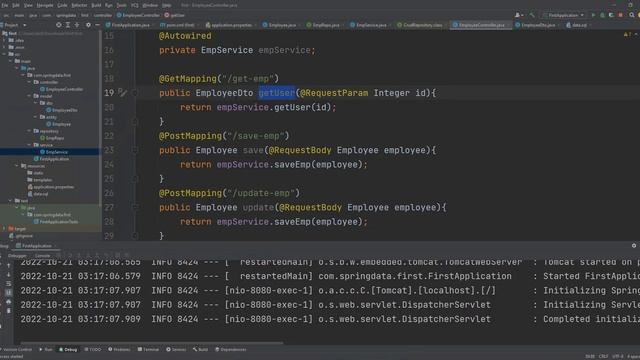
Task: Click the Build hammer icon in toolbar
Action: click(532, 15)
